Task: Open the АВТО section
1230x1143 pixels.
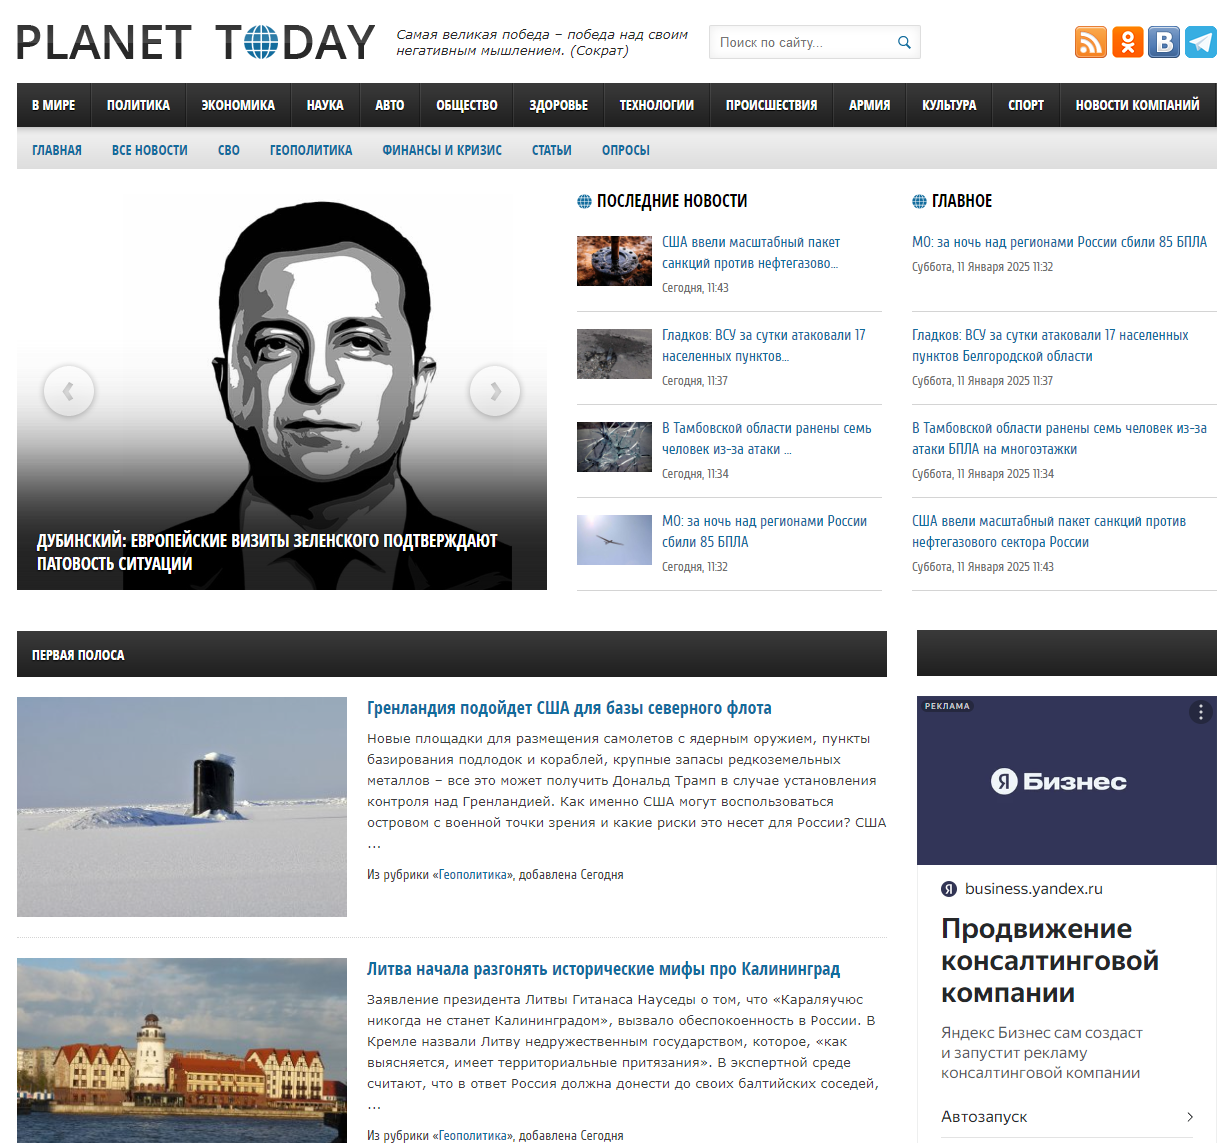Action: coord(390,105)
